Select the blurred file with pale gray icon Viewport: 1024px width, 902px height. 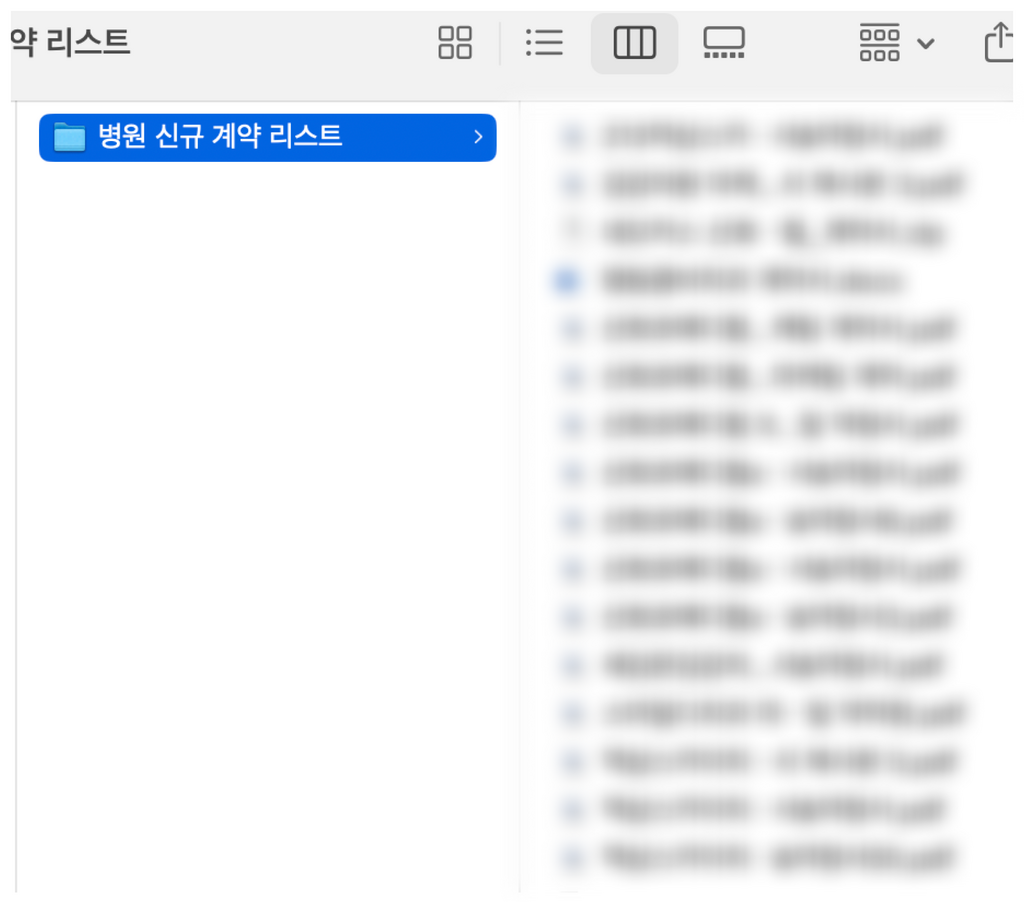pyautogui.click(x=751, y=232)
